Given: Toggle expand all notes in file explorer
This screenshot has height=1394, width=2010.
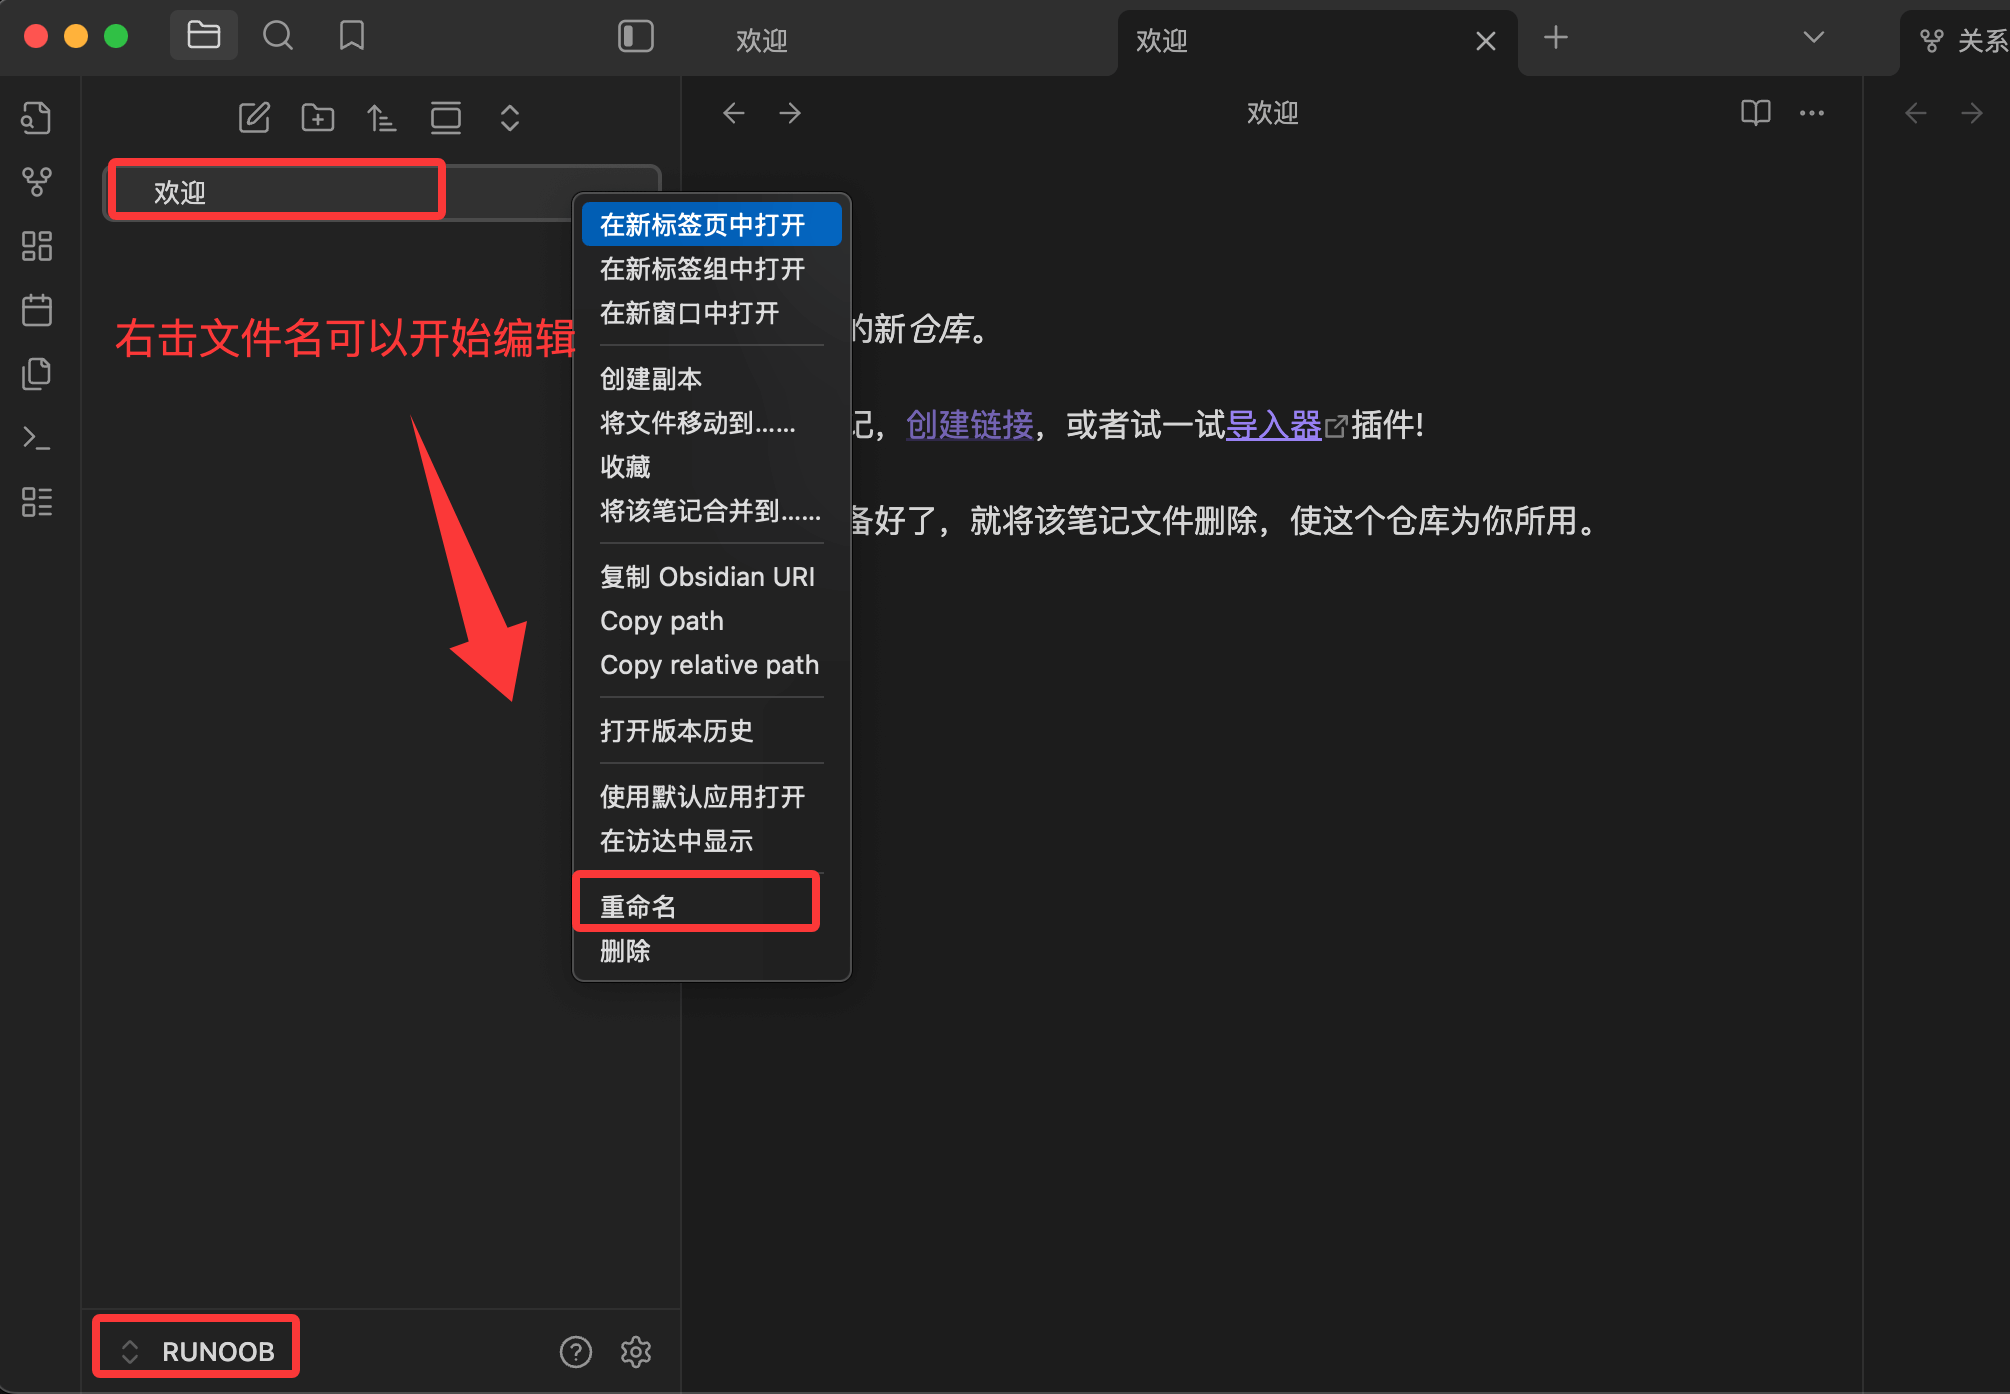Looking at the screenshot, I should click(x=510, y=117).
